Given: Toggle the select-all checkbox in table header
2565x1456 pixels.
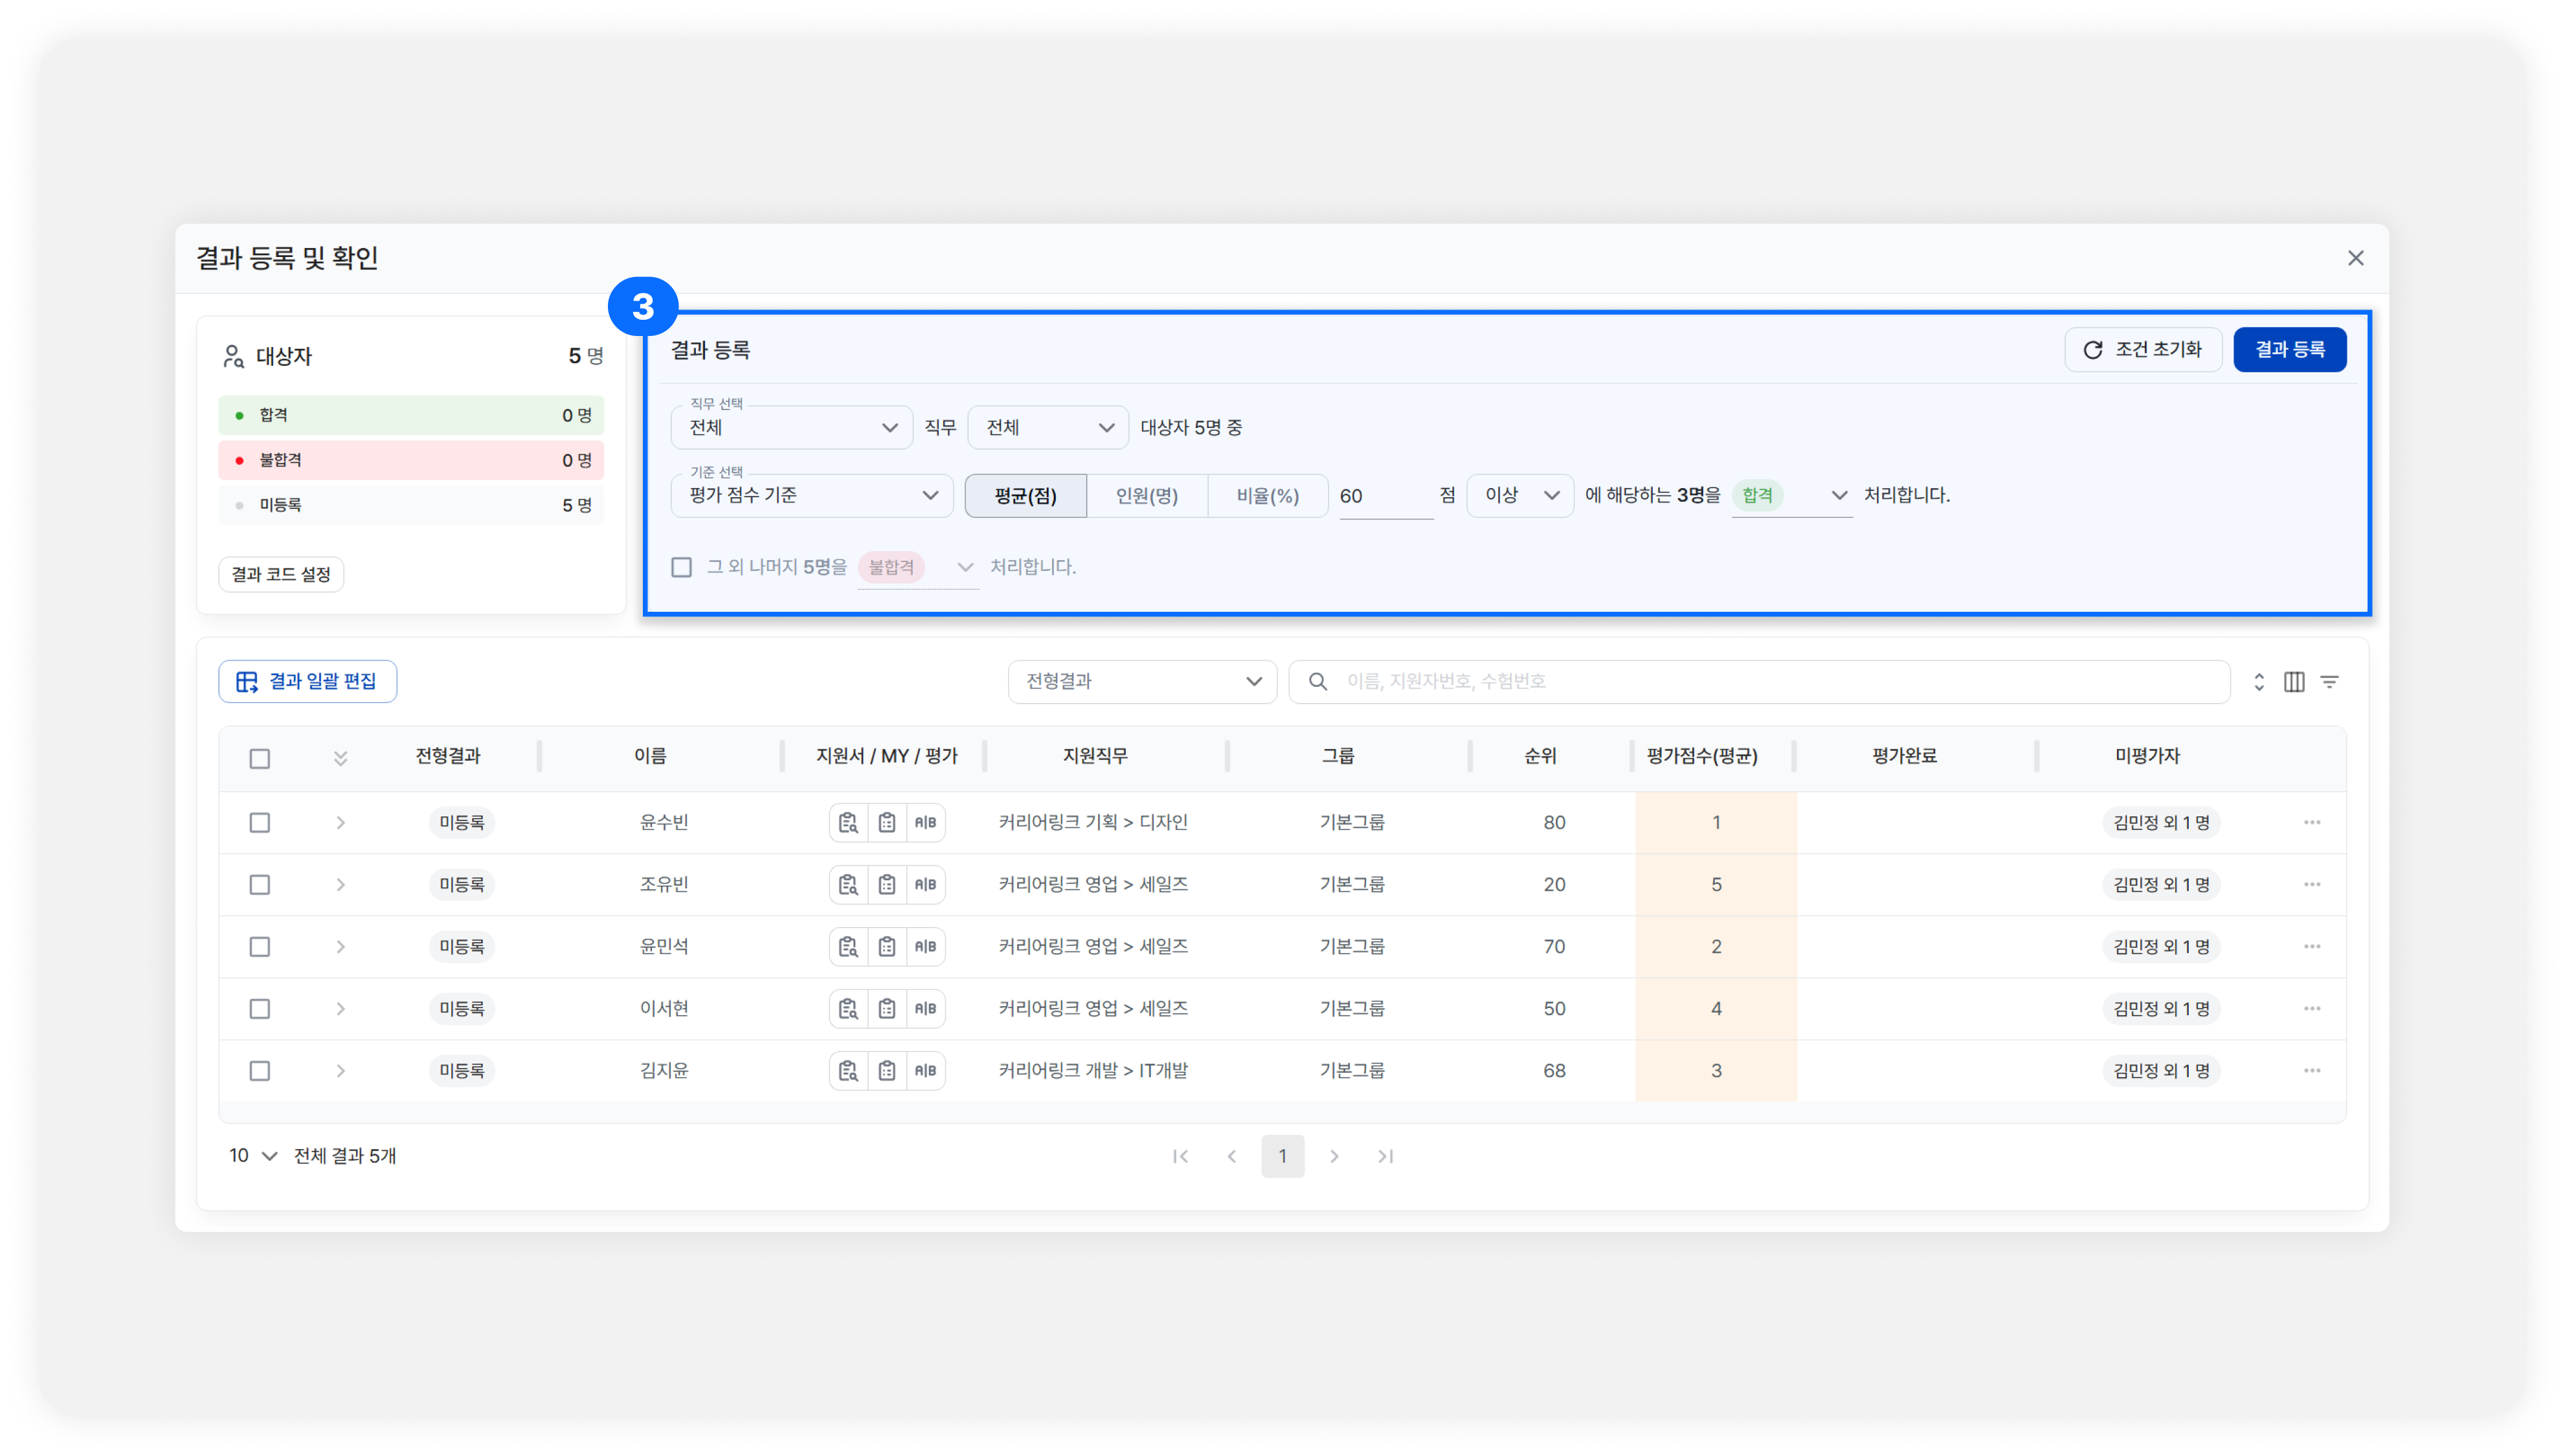Looking at the screenshot, I should coord(260,758).
